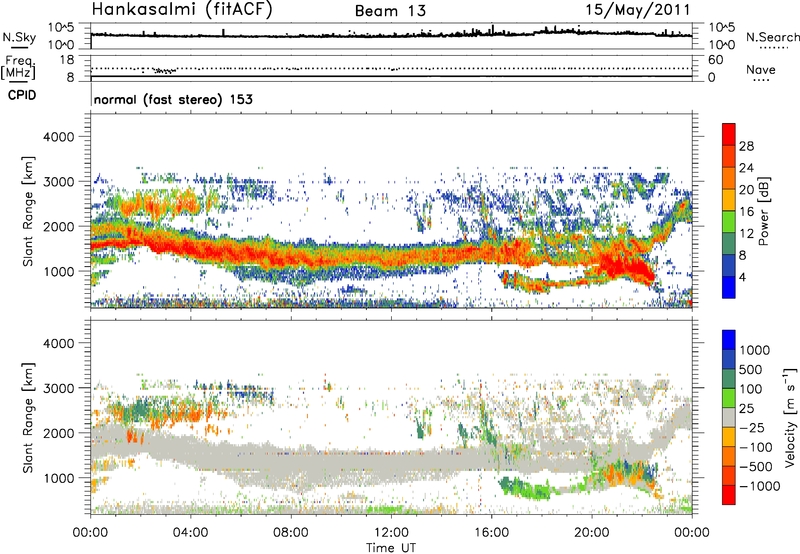Click the power colorbar value '4'
The height and width of the screenshot is (554, 800).
[x=743, y=278]
